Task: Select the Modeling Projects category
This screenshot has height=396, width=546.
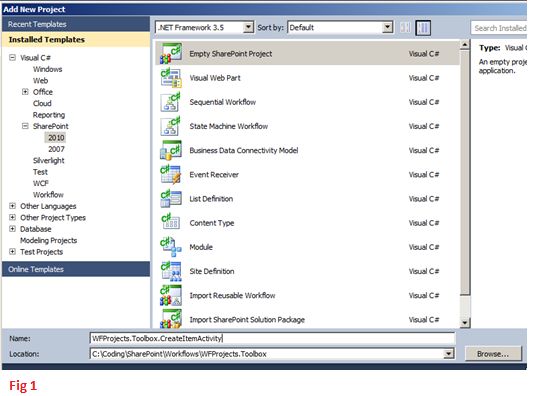Action: click(48, 240)
